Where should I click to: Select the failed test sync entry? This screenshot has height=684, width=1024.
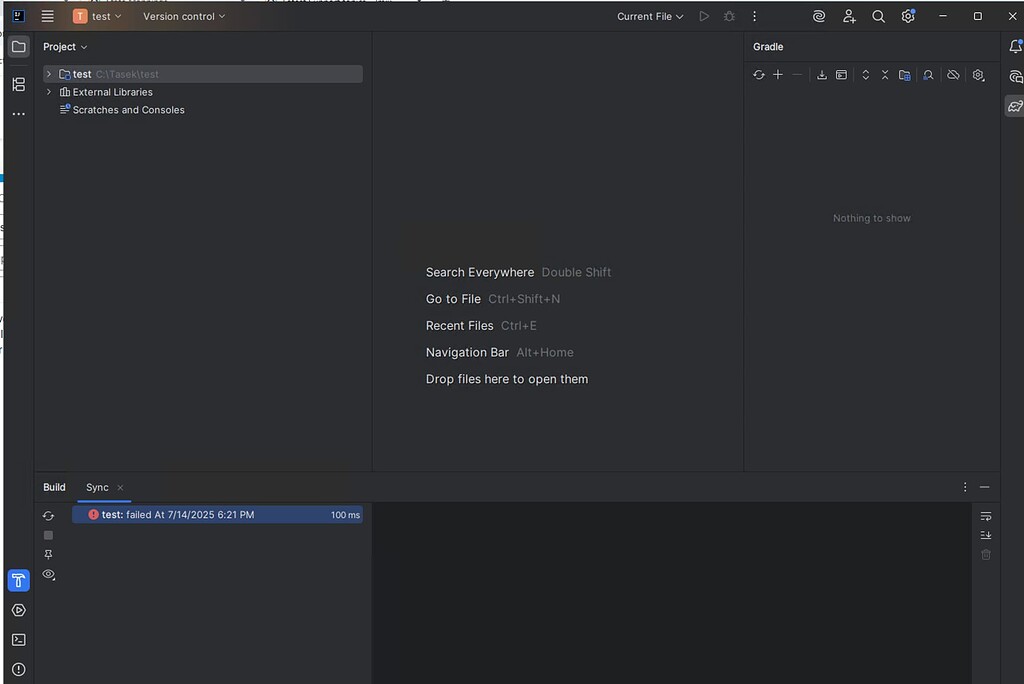coord(217,515)
